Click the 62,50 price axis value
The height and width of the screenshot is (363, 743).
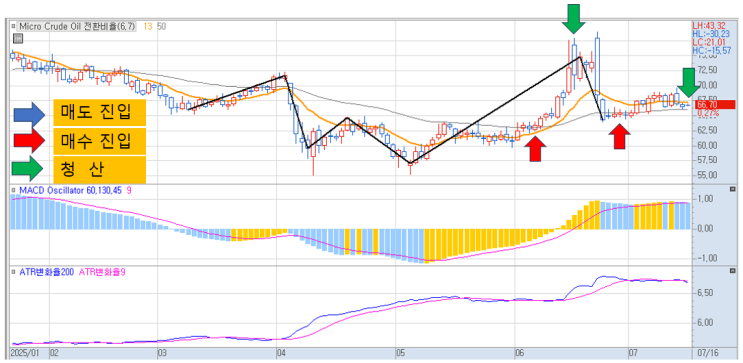pos(707,129)
